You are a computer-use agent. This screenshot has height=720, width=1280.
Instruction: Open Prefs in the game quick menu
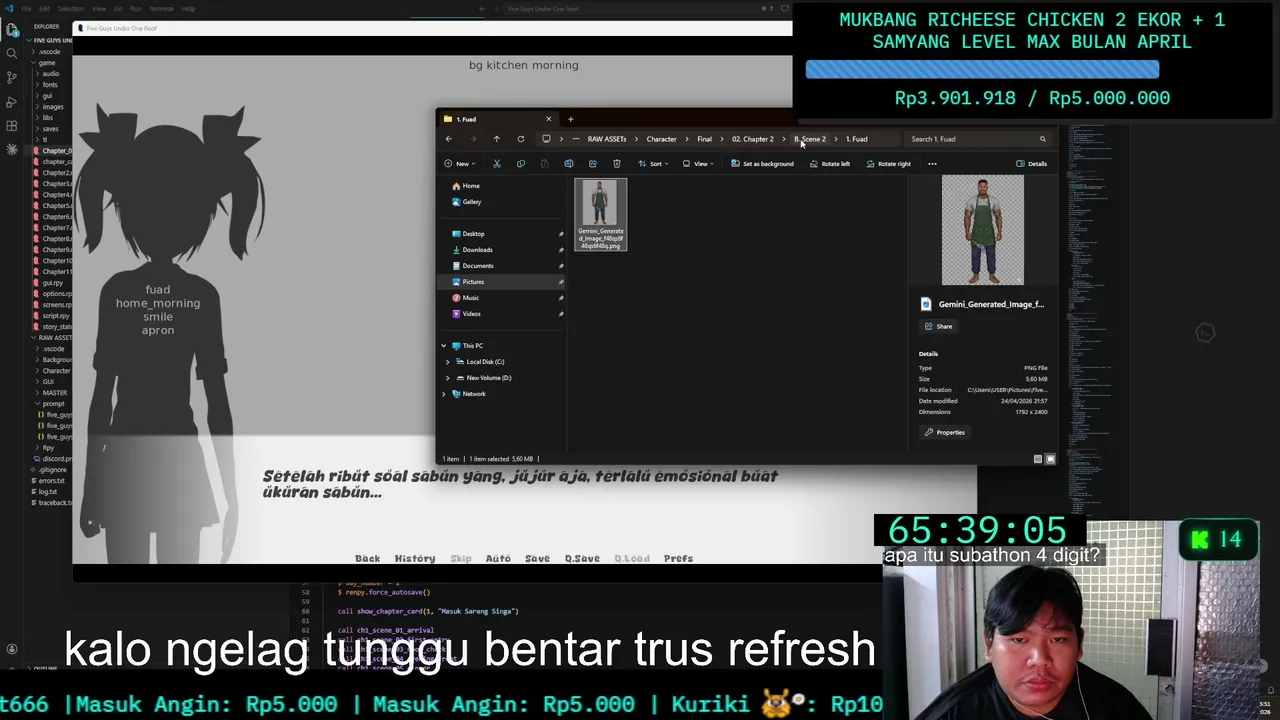click(678, 559)
